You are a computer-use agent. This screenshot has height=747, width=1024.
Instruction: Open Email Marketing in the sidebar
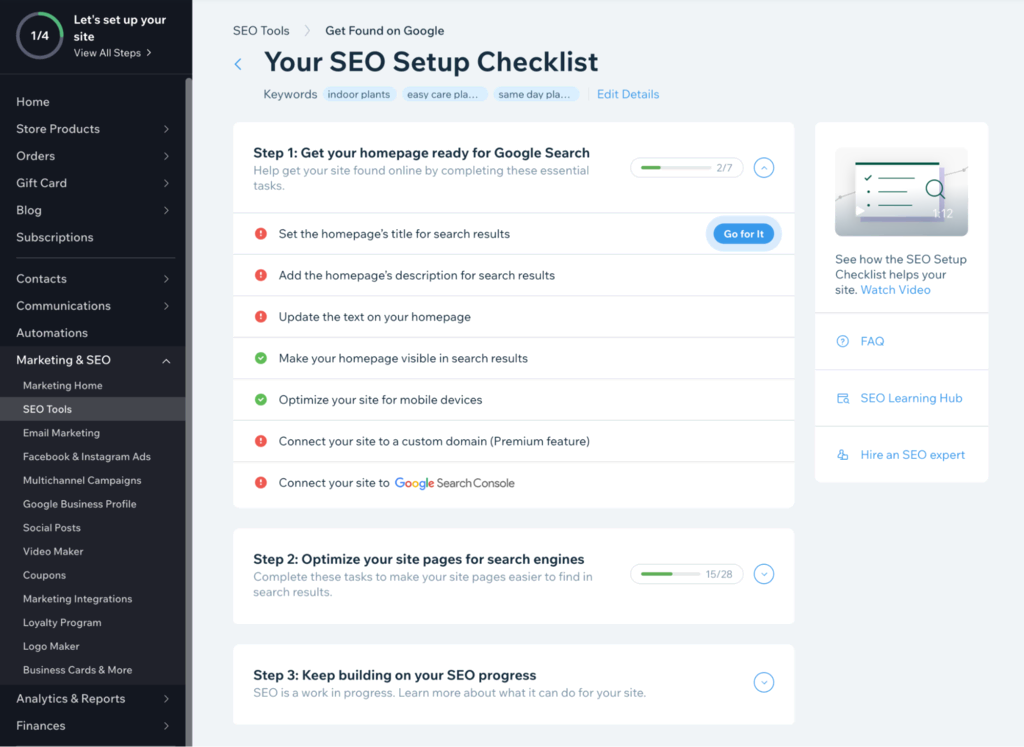pos(61,433)
